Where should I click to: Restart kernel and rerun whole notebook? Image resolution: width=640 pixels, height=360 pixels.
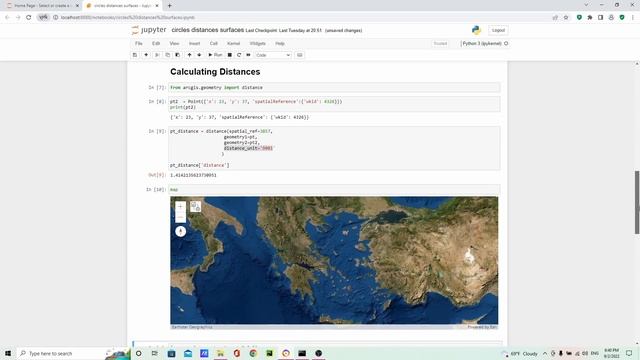248,55
